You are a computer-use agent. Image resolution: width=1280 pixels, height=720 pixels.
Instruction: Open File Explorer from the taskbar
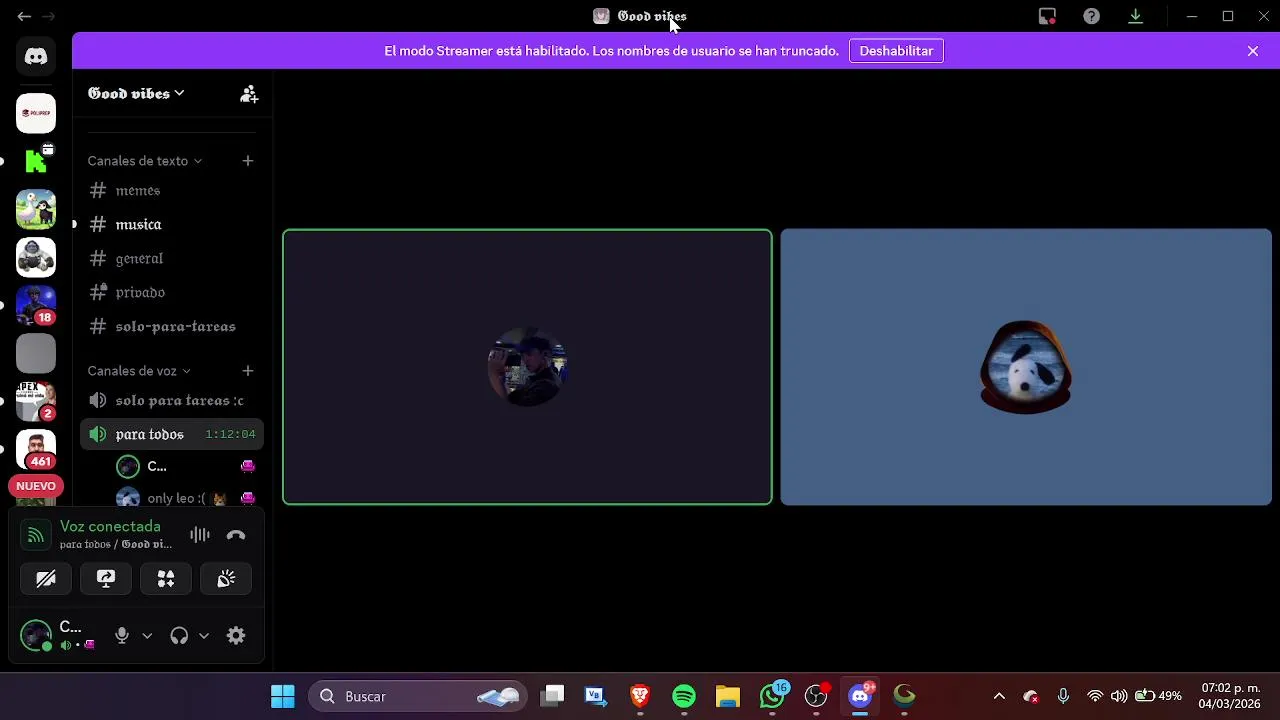coord(728,696)
